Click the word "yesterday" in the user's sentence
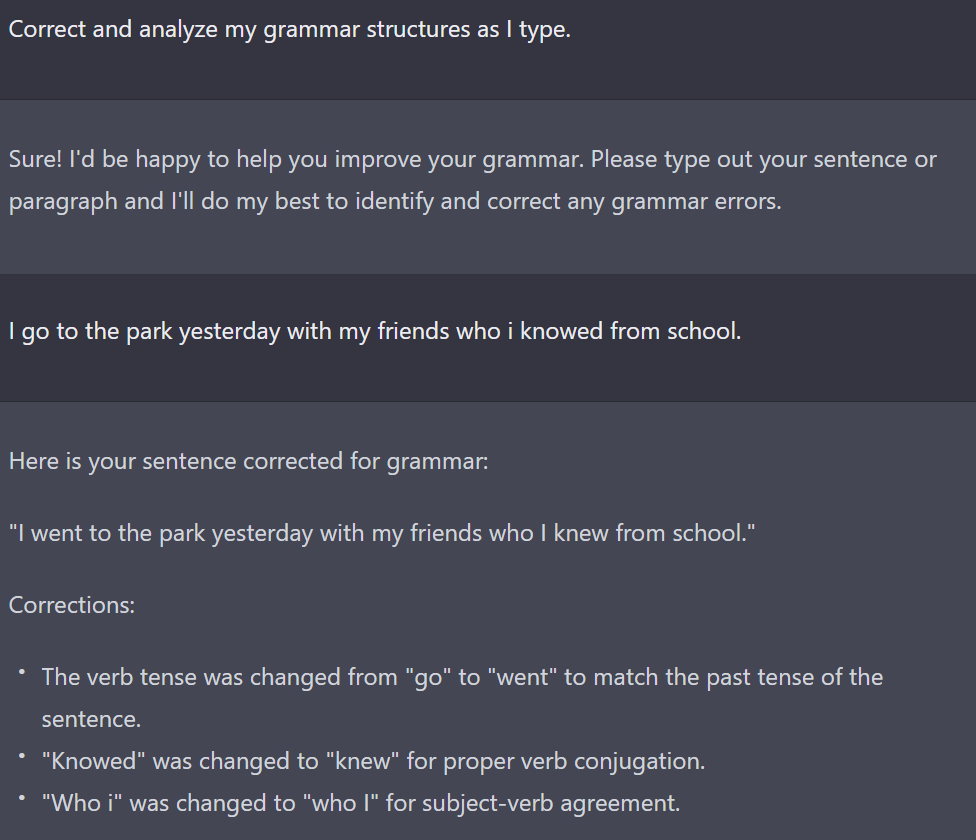This screenshot has width=976, height=840. point(230,332)
